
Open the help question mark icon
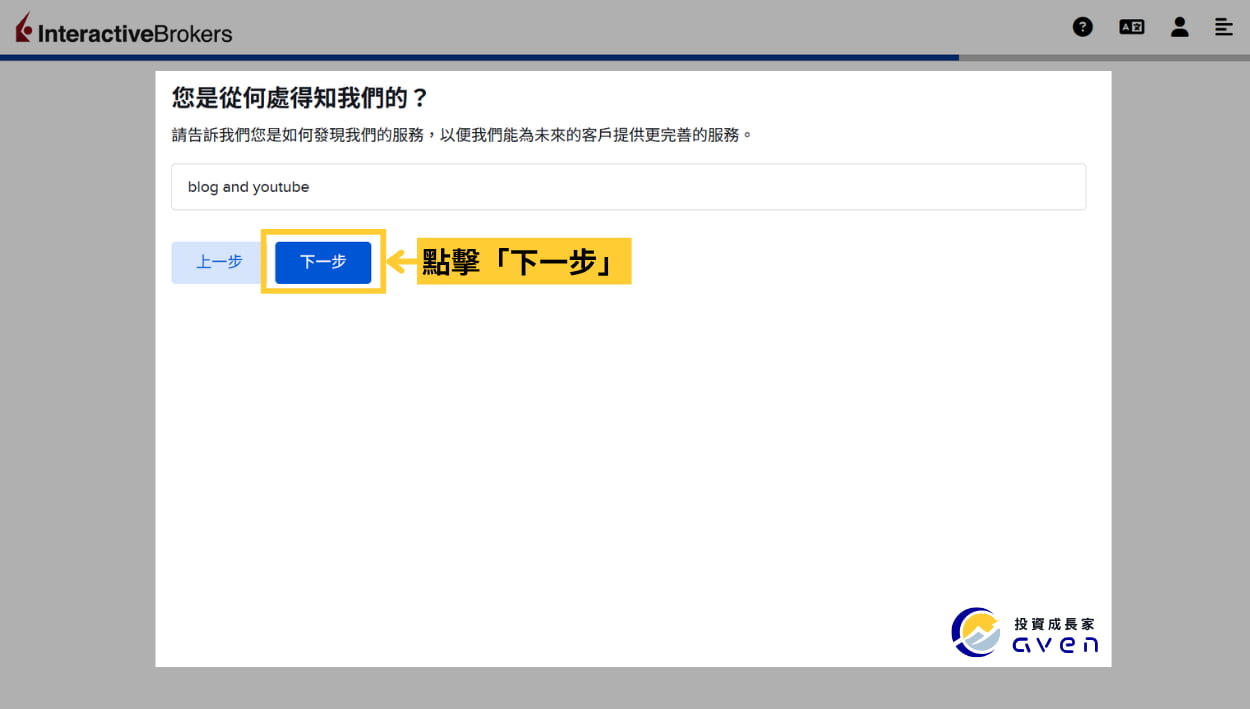1083,27
